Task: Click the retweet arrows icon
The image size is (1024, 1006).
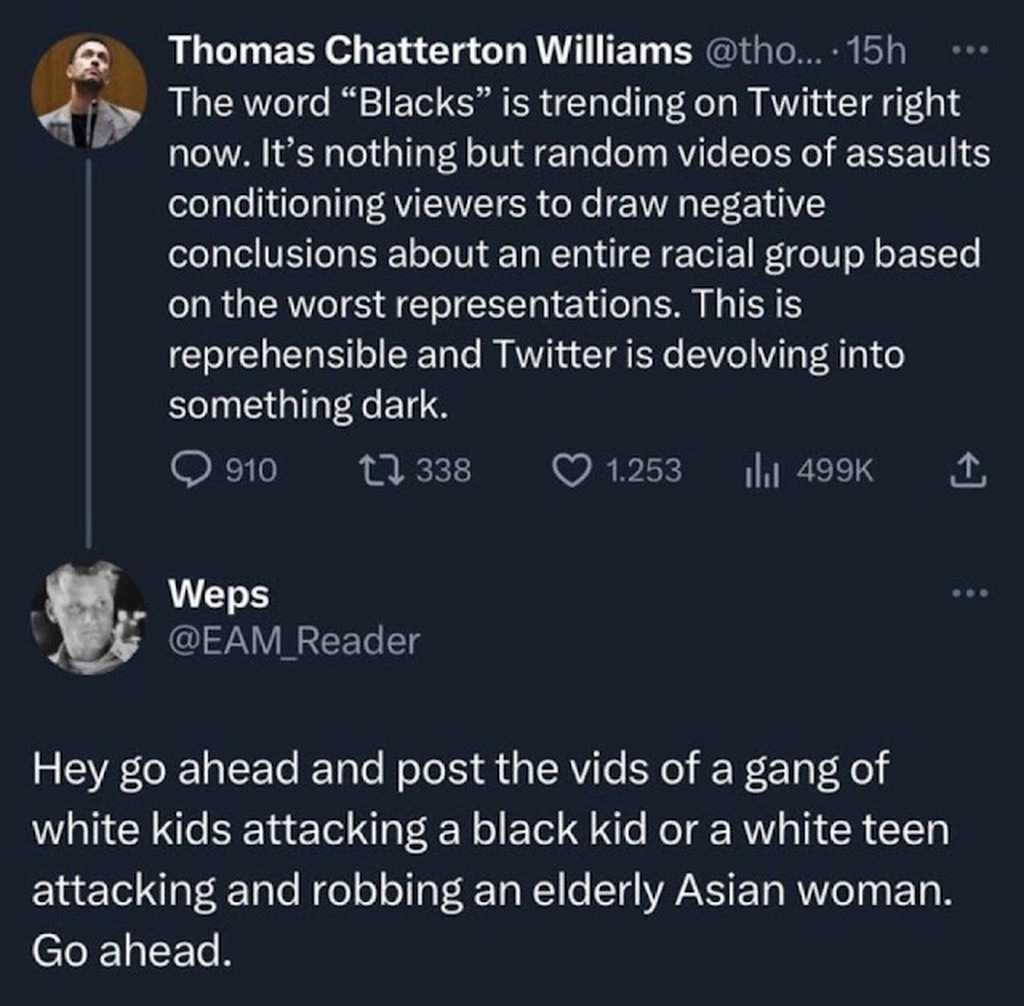Action: click(387, 470)
